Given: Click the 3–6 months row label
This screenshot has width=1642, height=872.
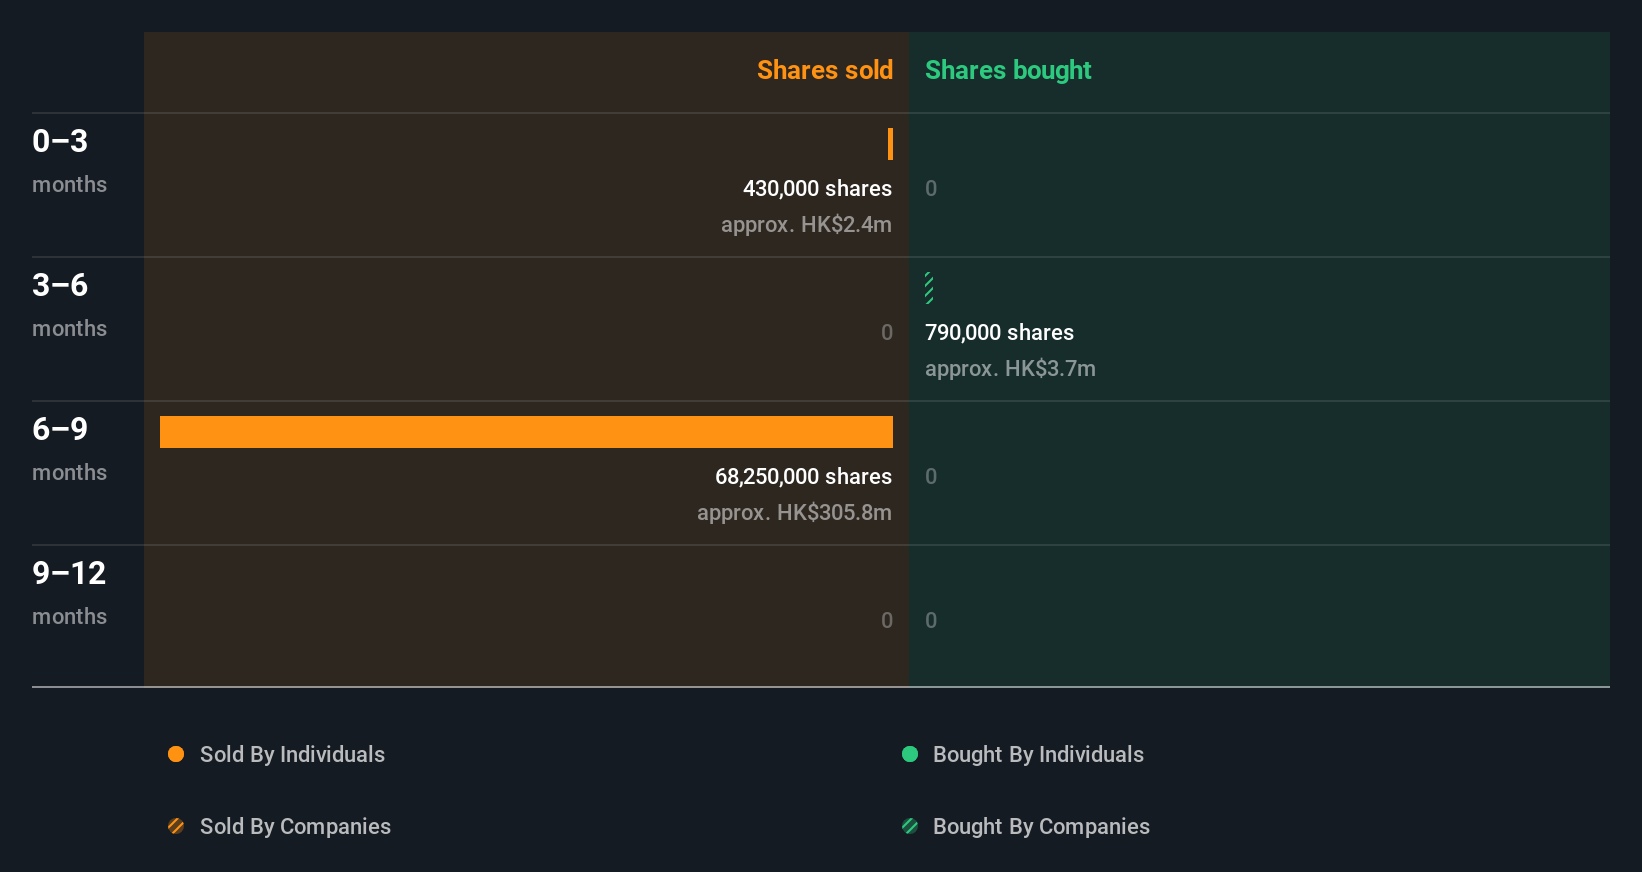Looking at the screenshot, I should tap(69, 304).
